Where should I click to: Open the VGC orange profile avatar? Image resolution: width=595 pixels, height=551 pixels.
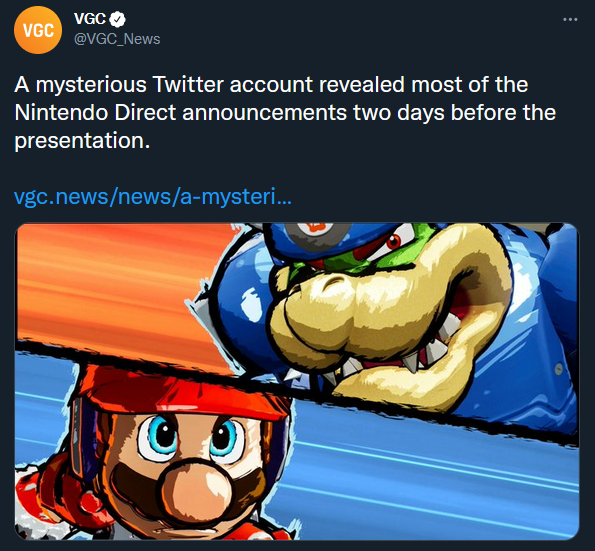click(38, 30)
